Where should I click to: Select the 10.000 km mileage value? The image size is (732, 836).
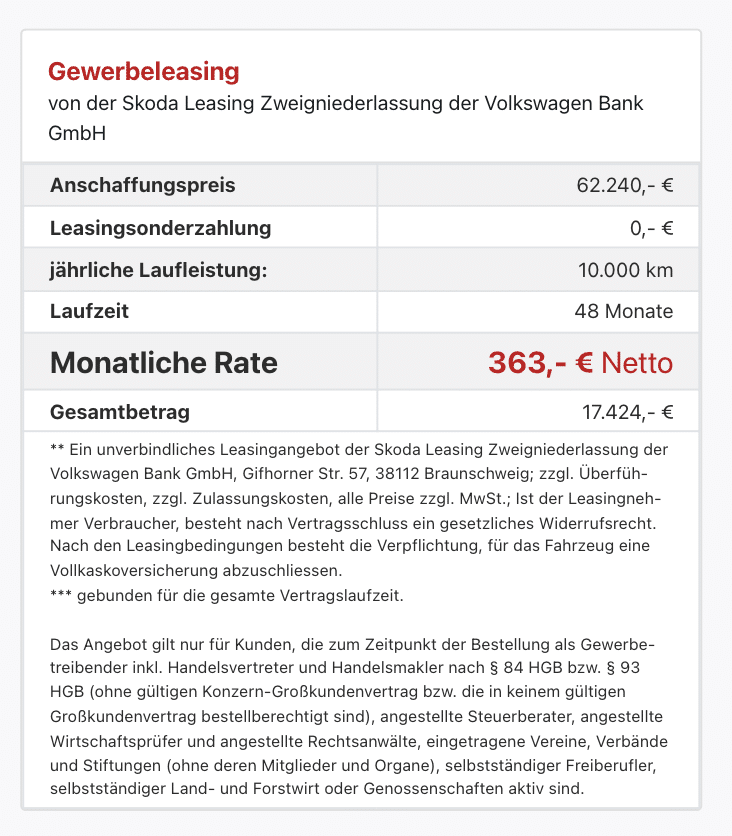(625, 270)
